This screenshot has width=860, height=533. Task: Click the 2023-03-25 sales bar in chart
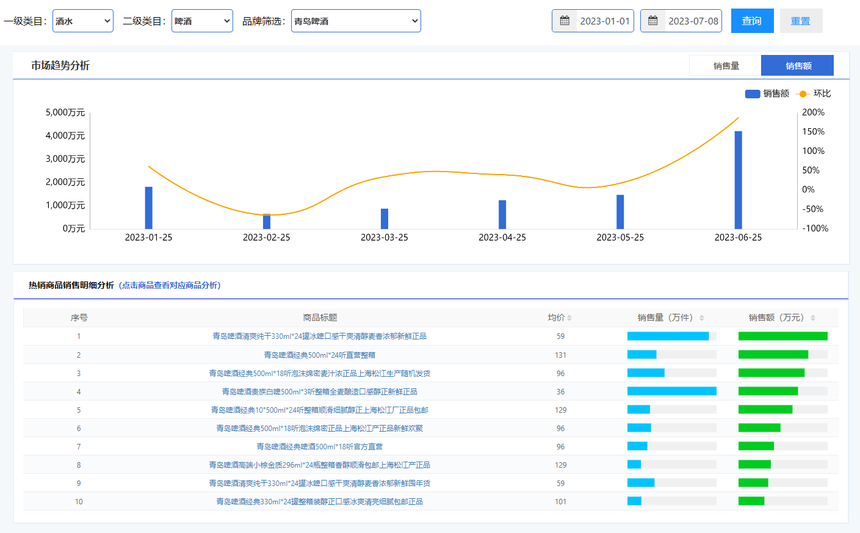(x=384, y=219)
